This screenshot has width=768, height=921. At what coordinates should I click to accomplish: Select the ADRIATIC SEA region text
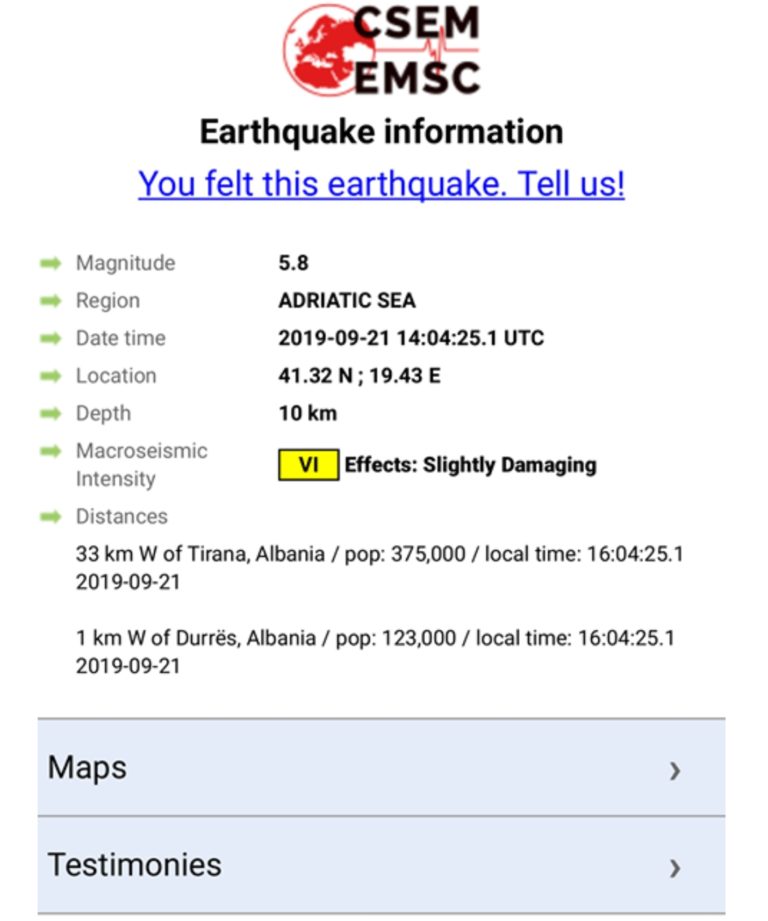pos(346,301)
